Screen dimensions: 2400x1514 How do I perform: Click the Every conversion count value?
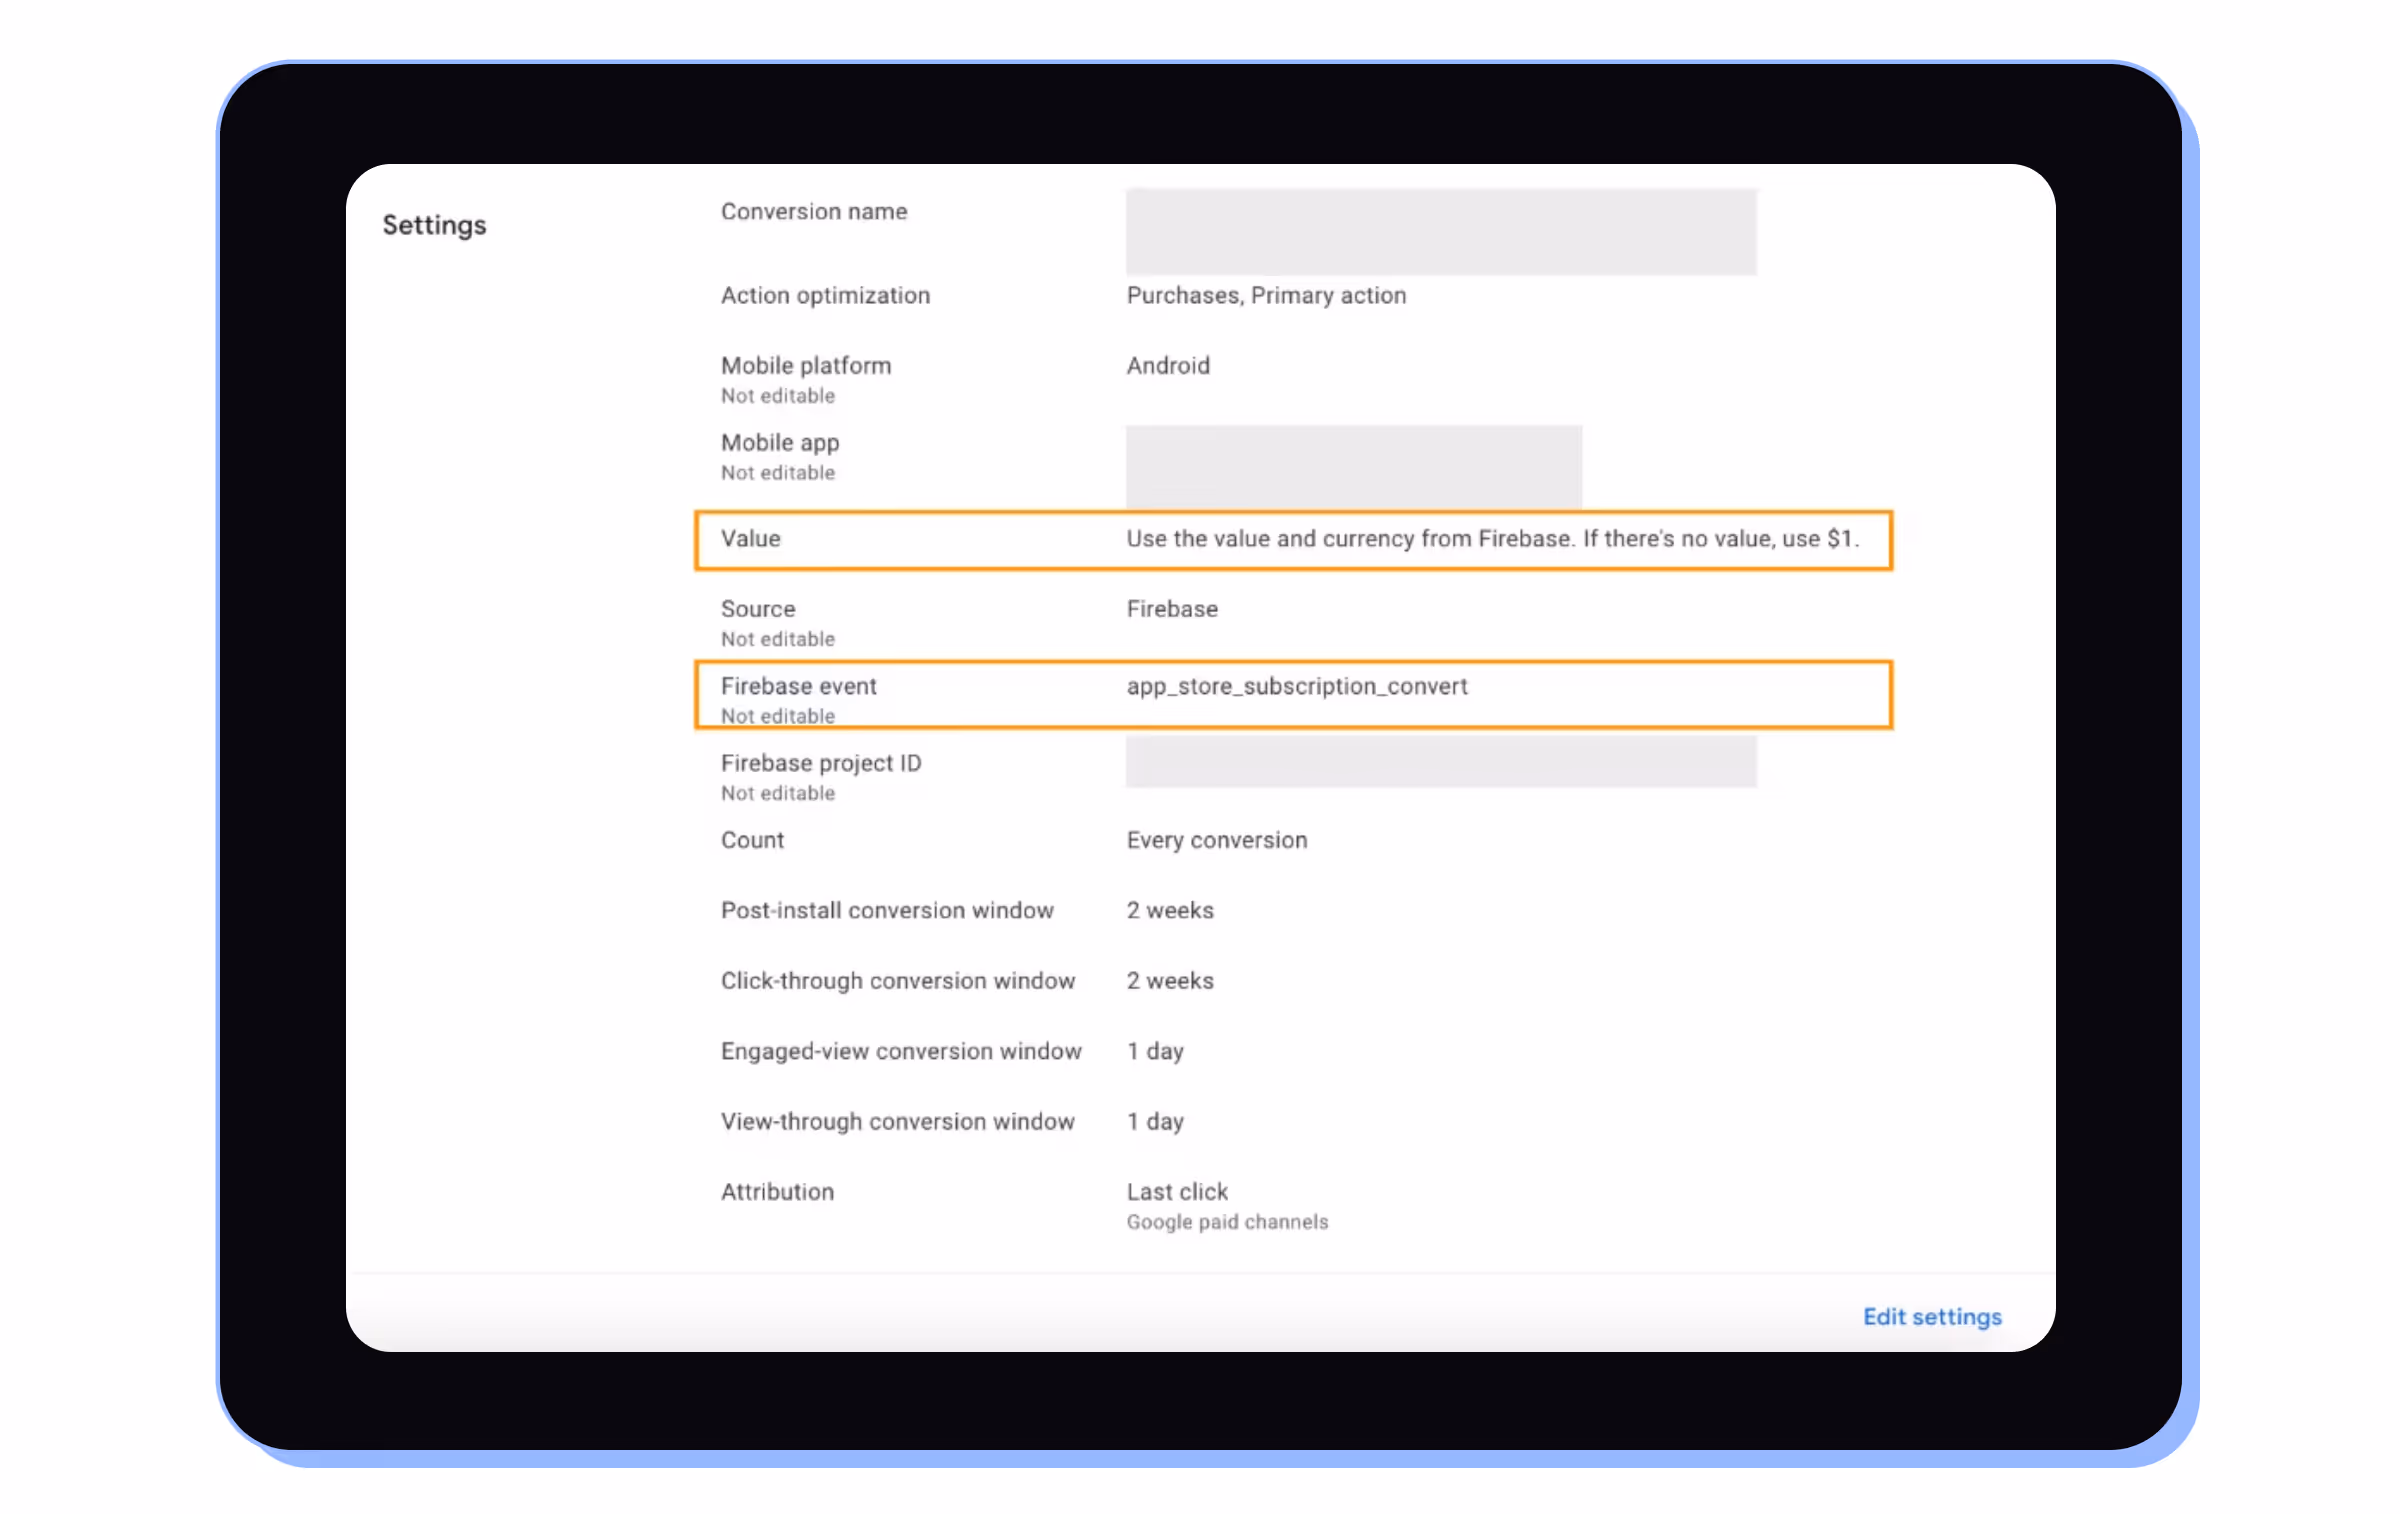(1216, 840)
